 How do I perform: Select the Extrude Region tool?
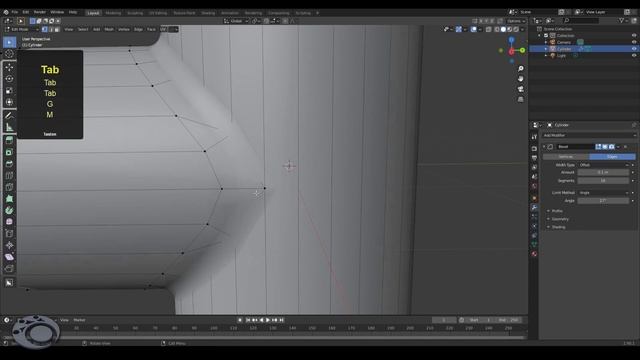pos(9,141)
